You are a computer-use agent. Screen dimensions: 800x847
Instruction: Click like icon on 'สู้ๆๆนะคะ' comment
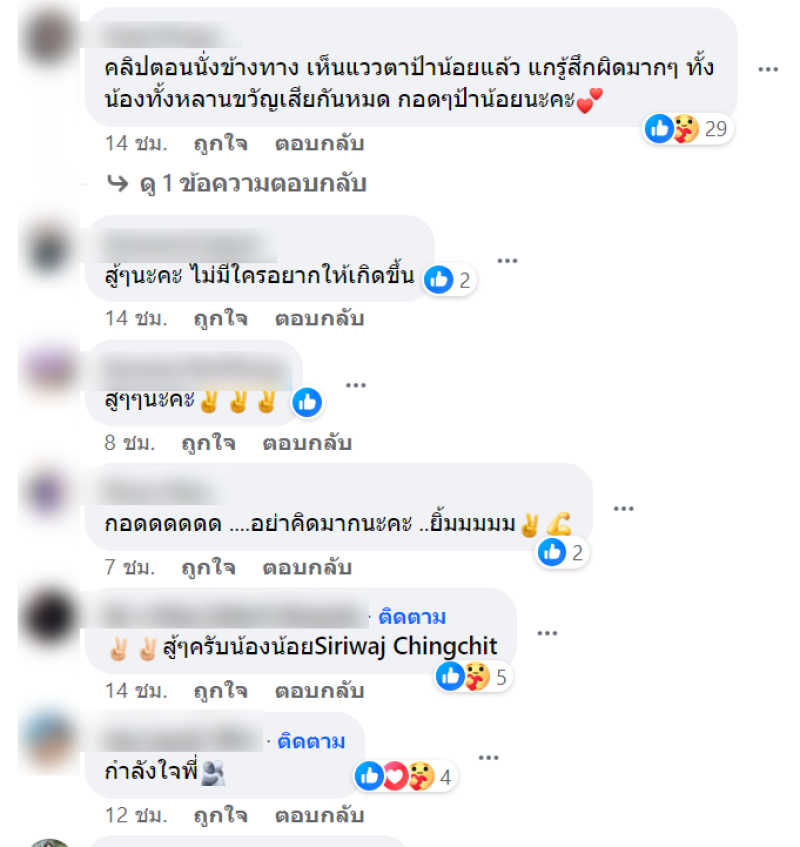[x=307, y=402]
